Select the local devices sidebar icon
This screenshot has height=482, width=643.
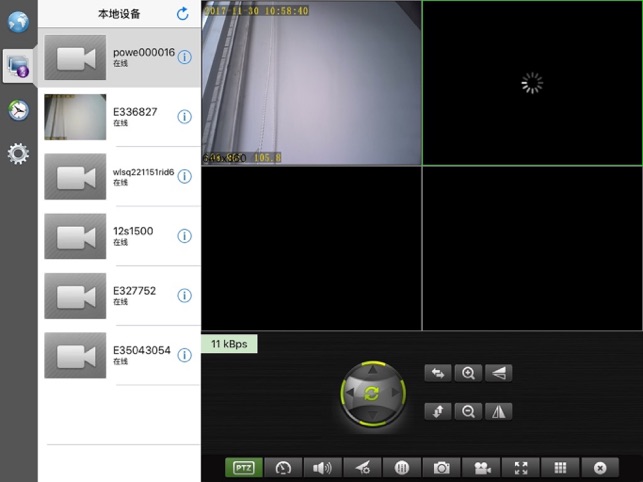(x=18, y=66)
